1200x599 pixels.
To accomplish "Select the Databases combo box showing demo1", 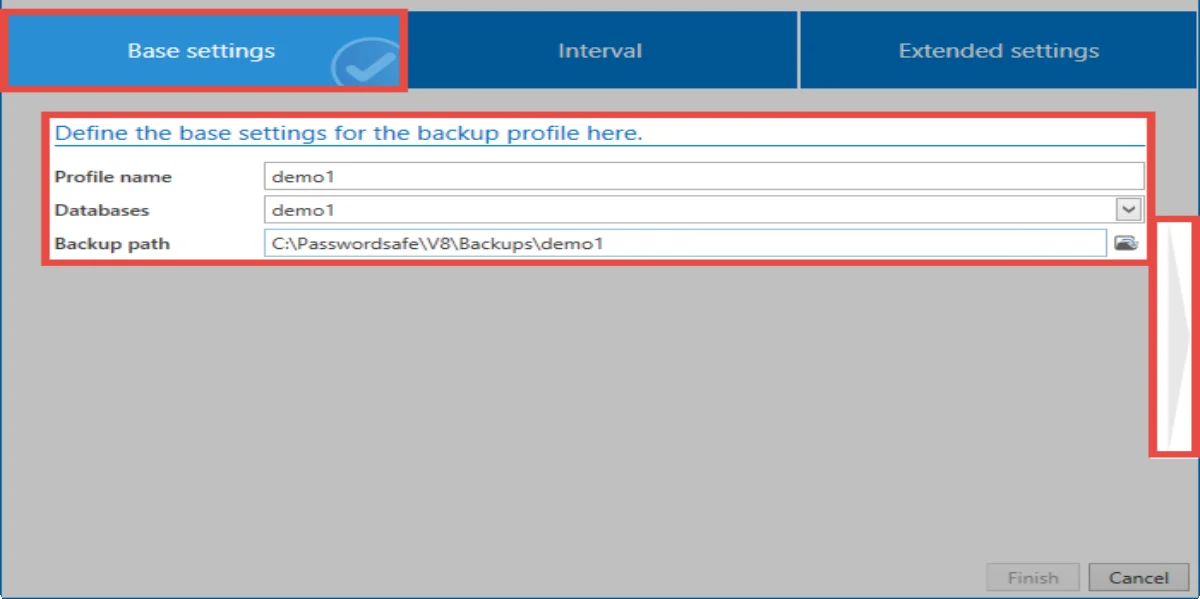I will [x=704, y=210].
